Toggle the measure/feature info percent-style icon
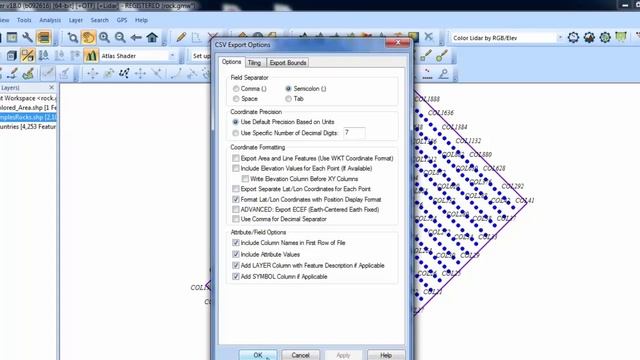This screenshot has height=360, width=640. (x=27, y=56)
